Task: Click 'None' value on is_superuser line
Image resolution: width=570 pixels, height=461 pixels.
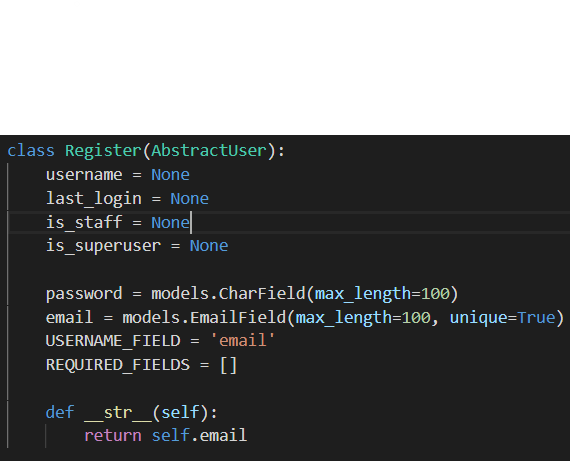Action: (209, 246)
